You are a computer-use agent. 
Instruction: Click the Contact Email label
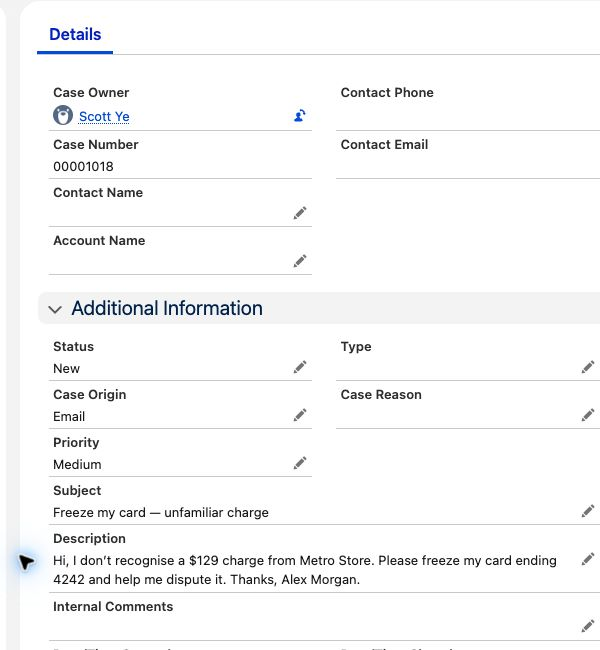[384, 145]
